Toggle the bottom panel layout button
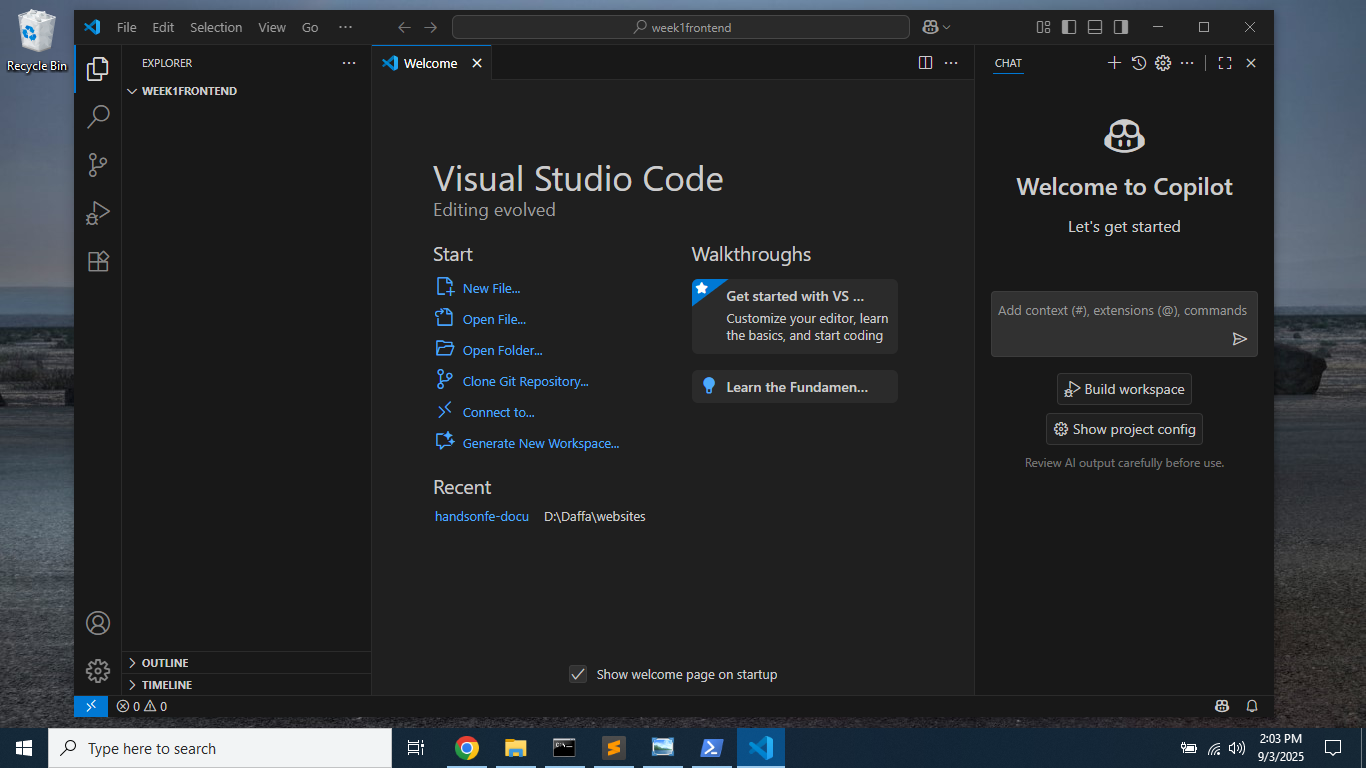This screenshot has width=1366, height=768. pos(1095,27)
